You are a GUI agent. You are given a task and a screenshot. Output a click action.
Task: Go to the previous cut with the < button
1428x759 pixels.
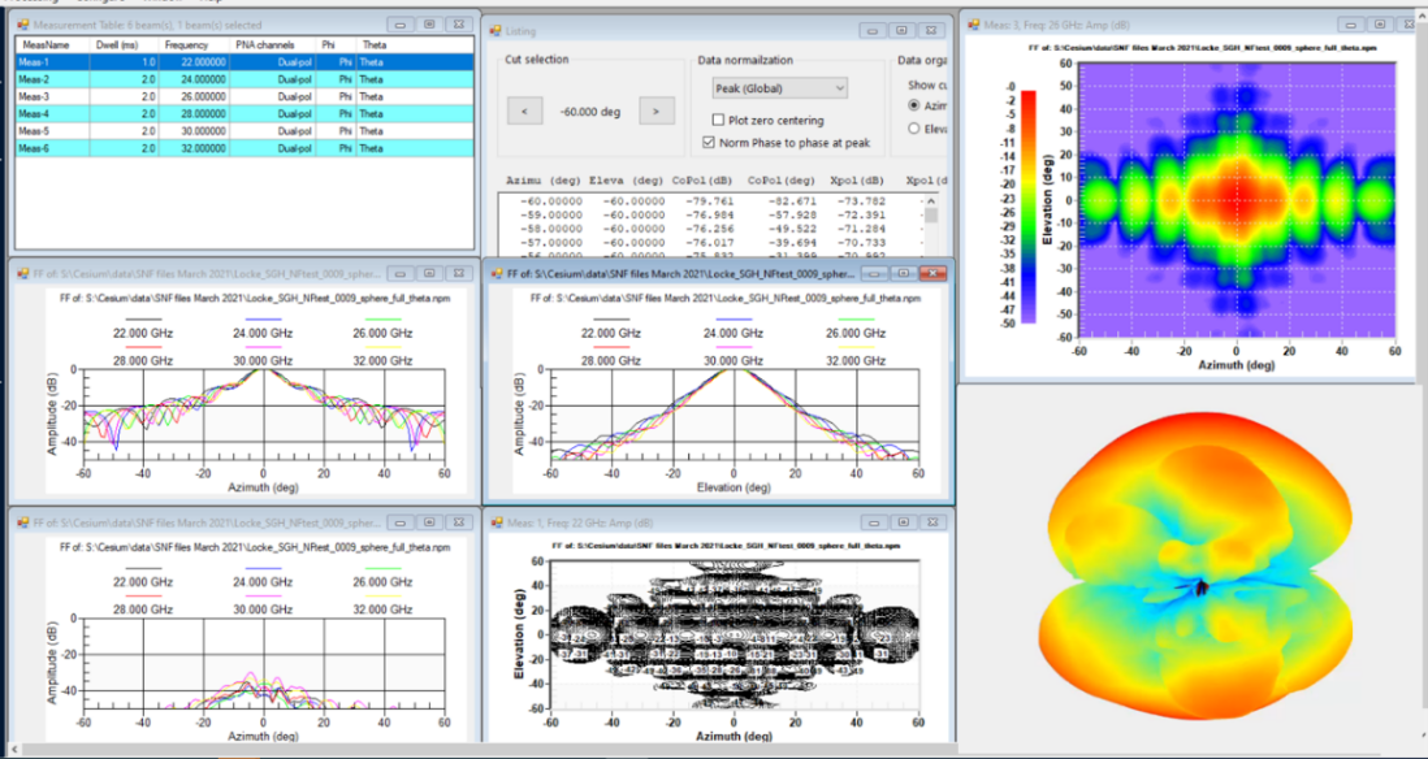(x=525, y=111)
